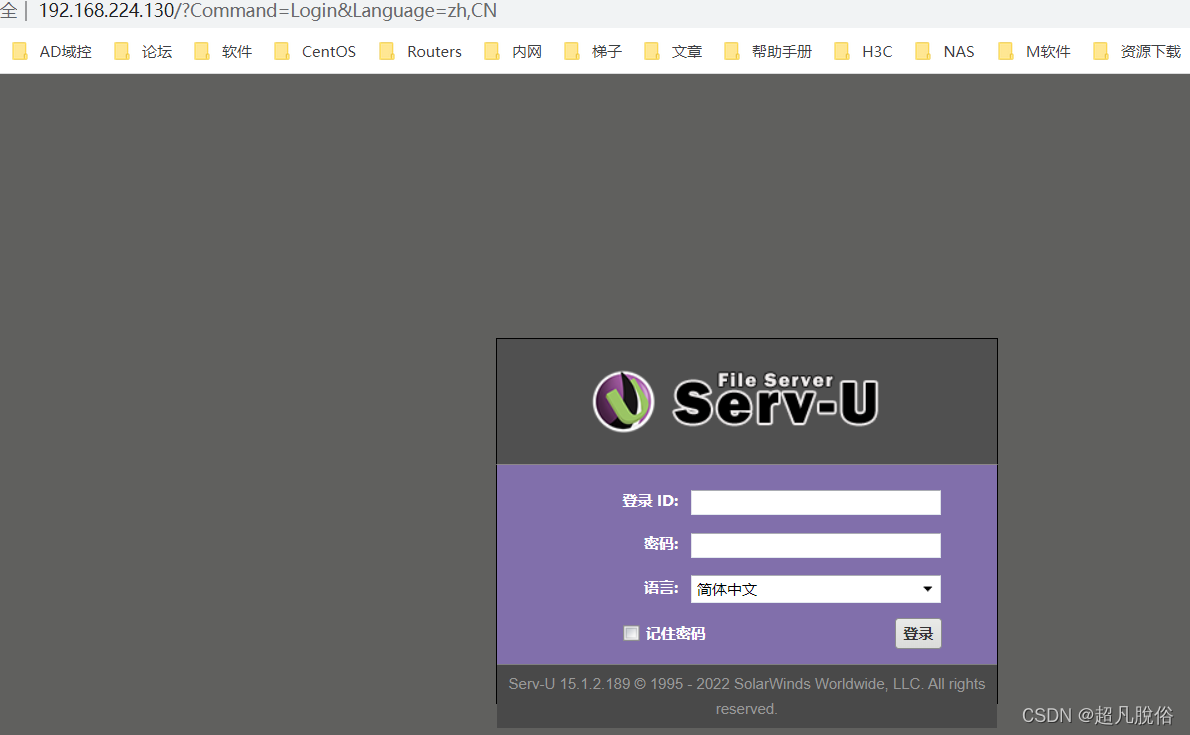Open the 论坛 bookmark folder
Screen dimensions: 1190x735
pyautogui.click(x=143, y=52)
